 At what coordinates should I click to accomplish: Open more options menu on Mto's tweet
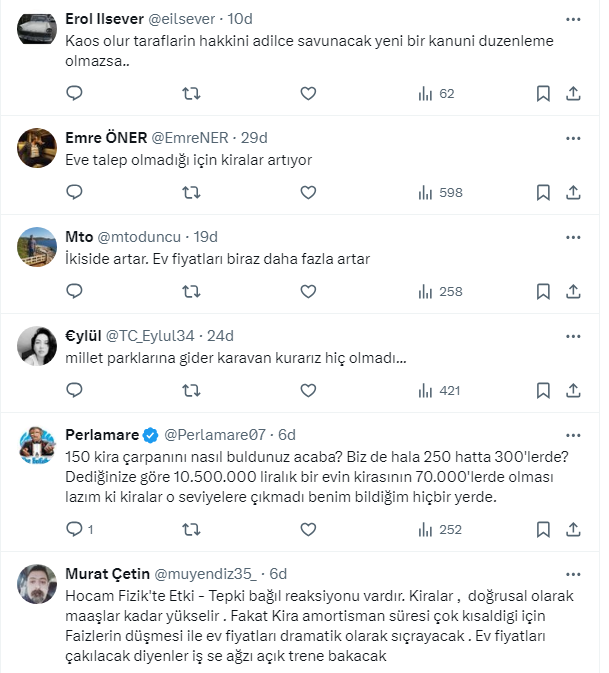(573, 236)
